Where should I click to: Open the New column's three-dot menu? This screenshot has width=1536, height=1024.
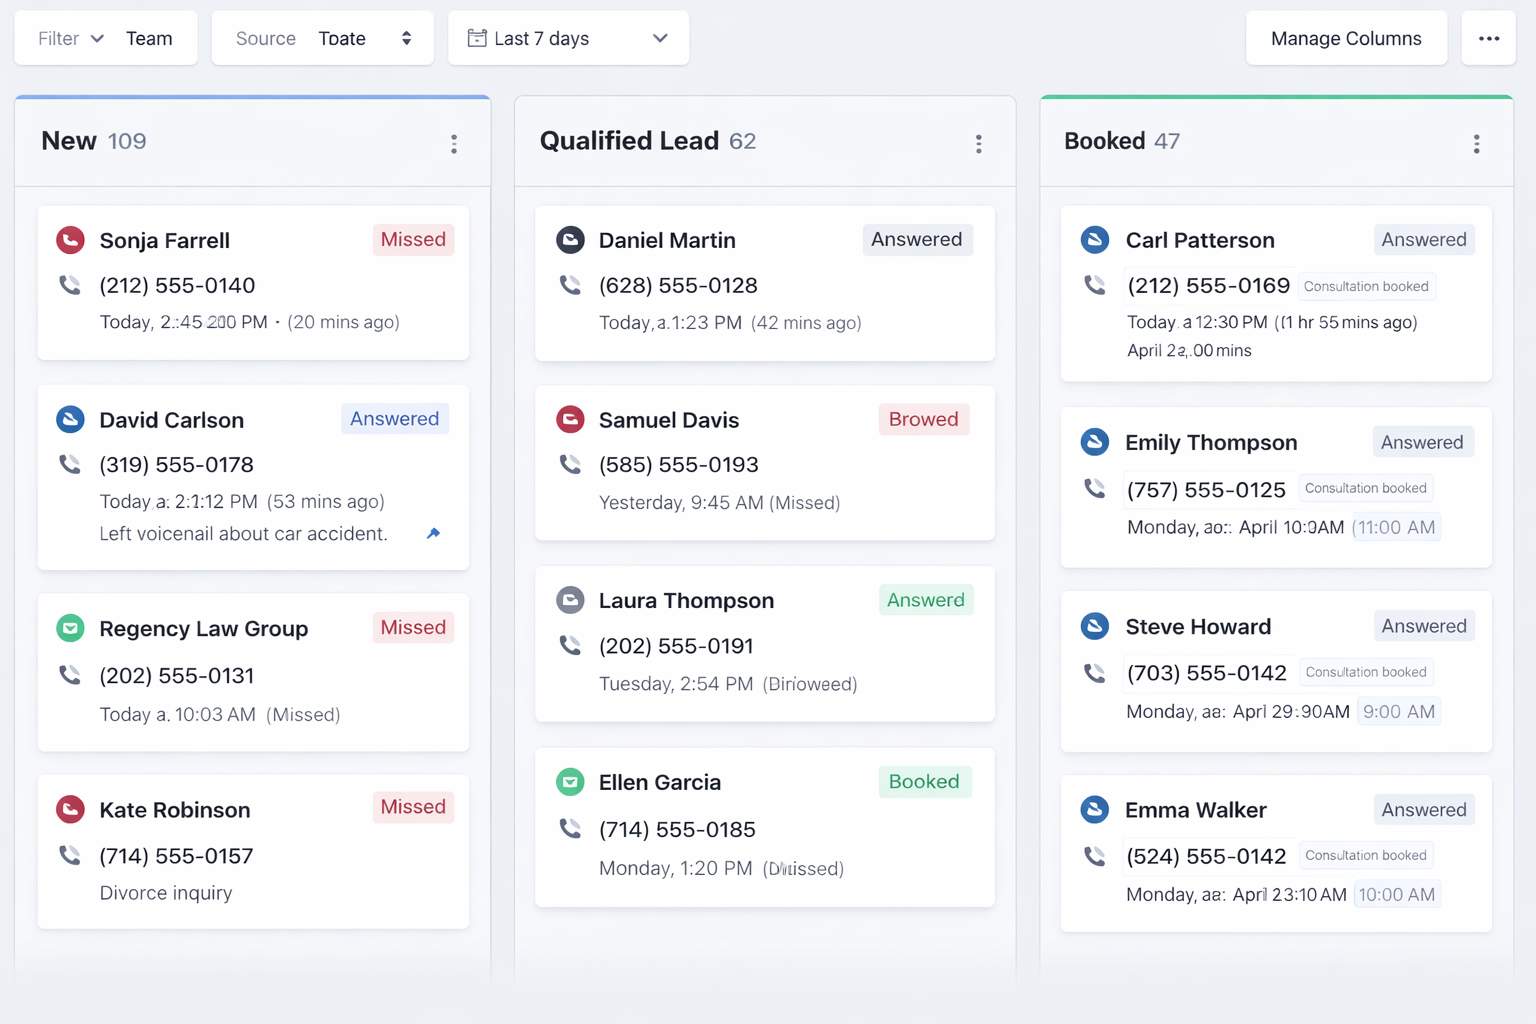click(x=455, y=144)
